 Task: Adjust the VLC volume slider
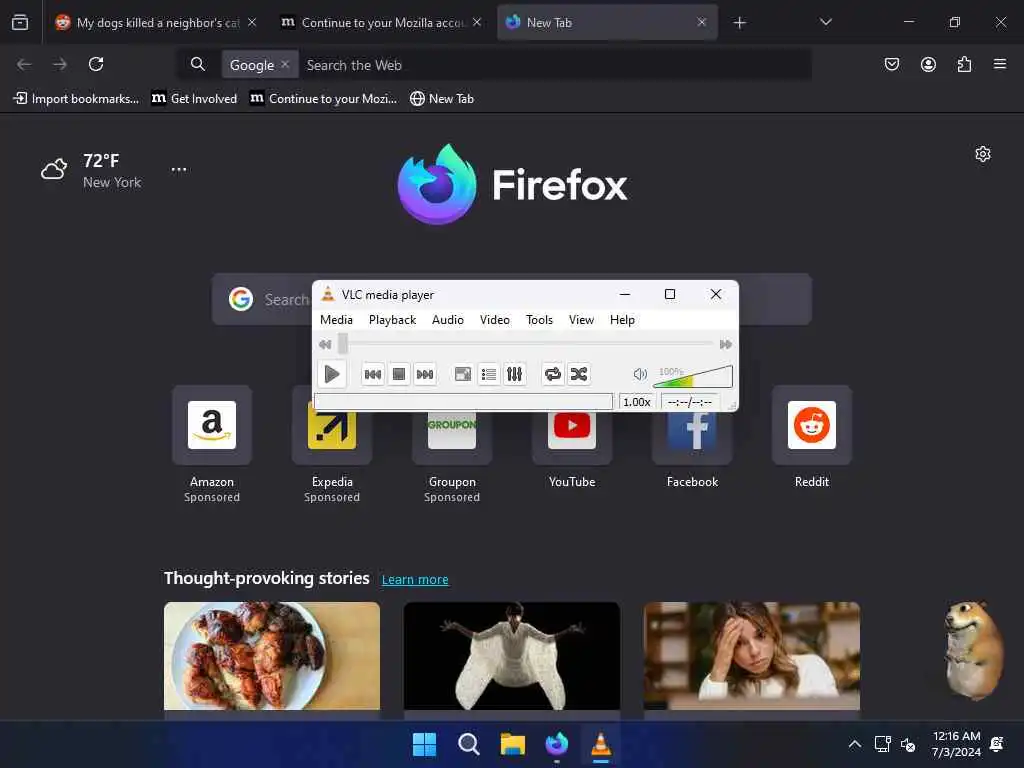pyautogui.click(x=693, y=376)
